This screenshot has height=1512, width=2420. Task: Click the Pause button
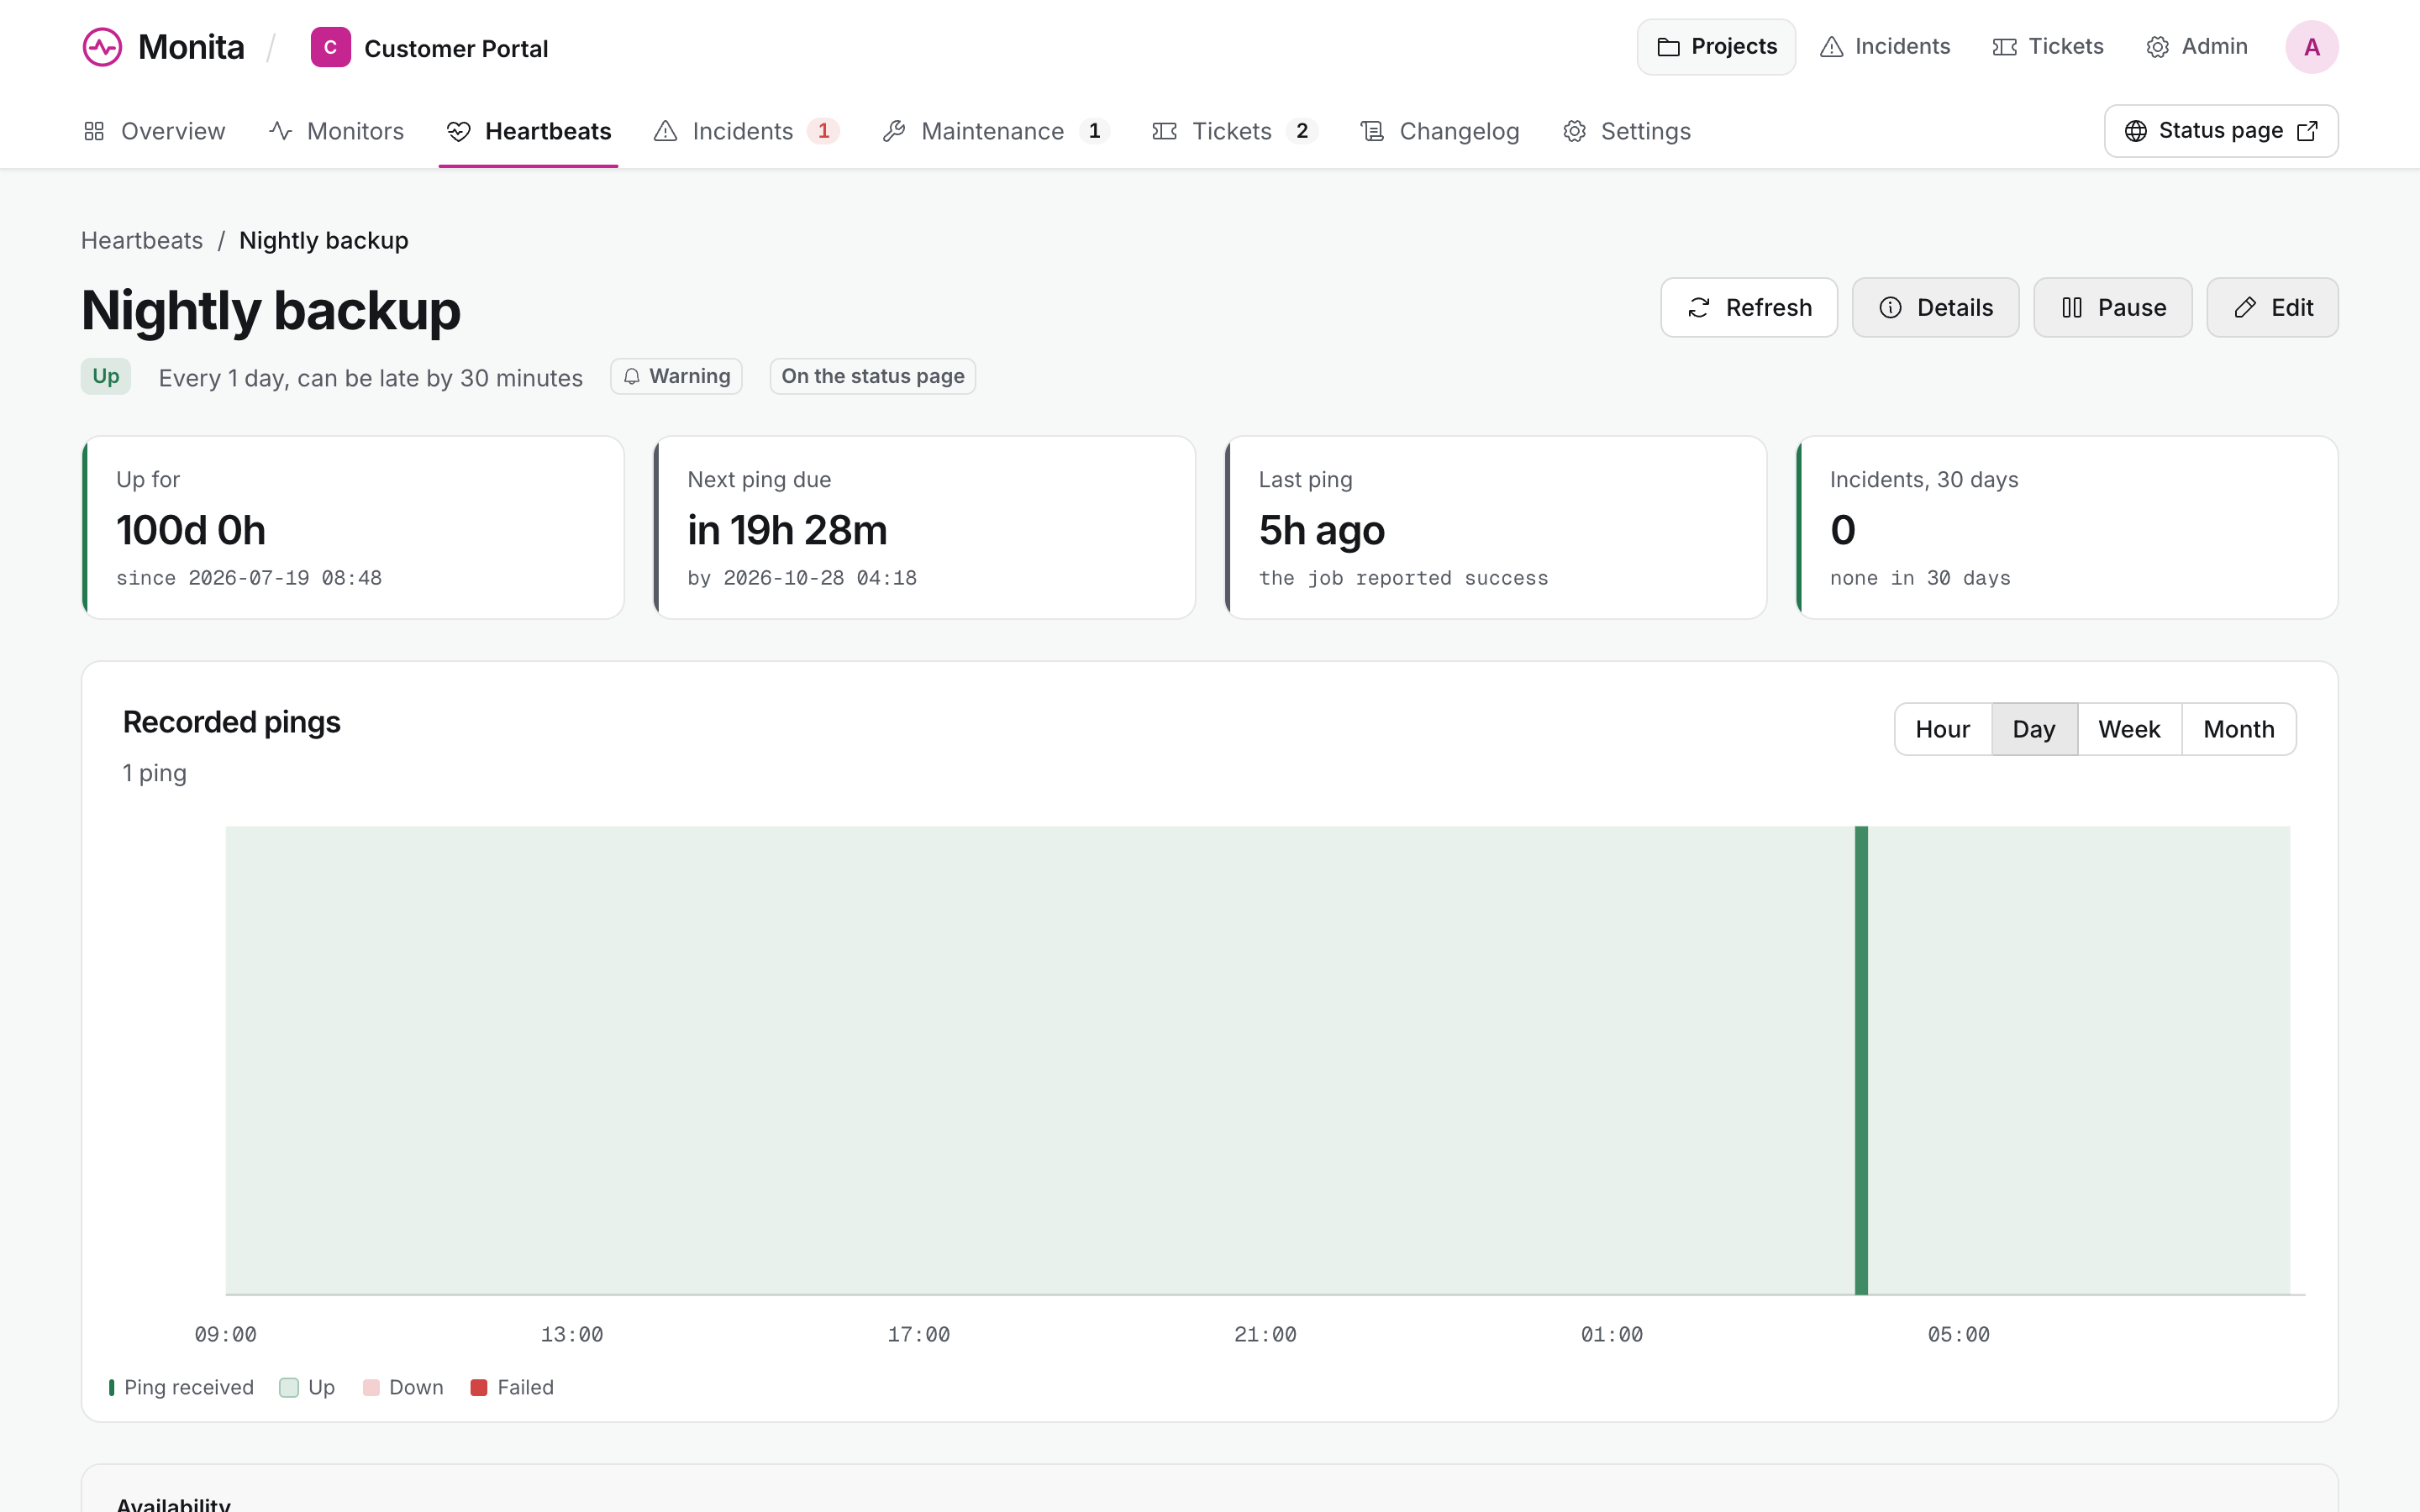coord(2112,308)
